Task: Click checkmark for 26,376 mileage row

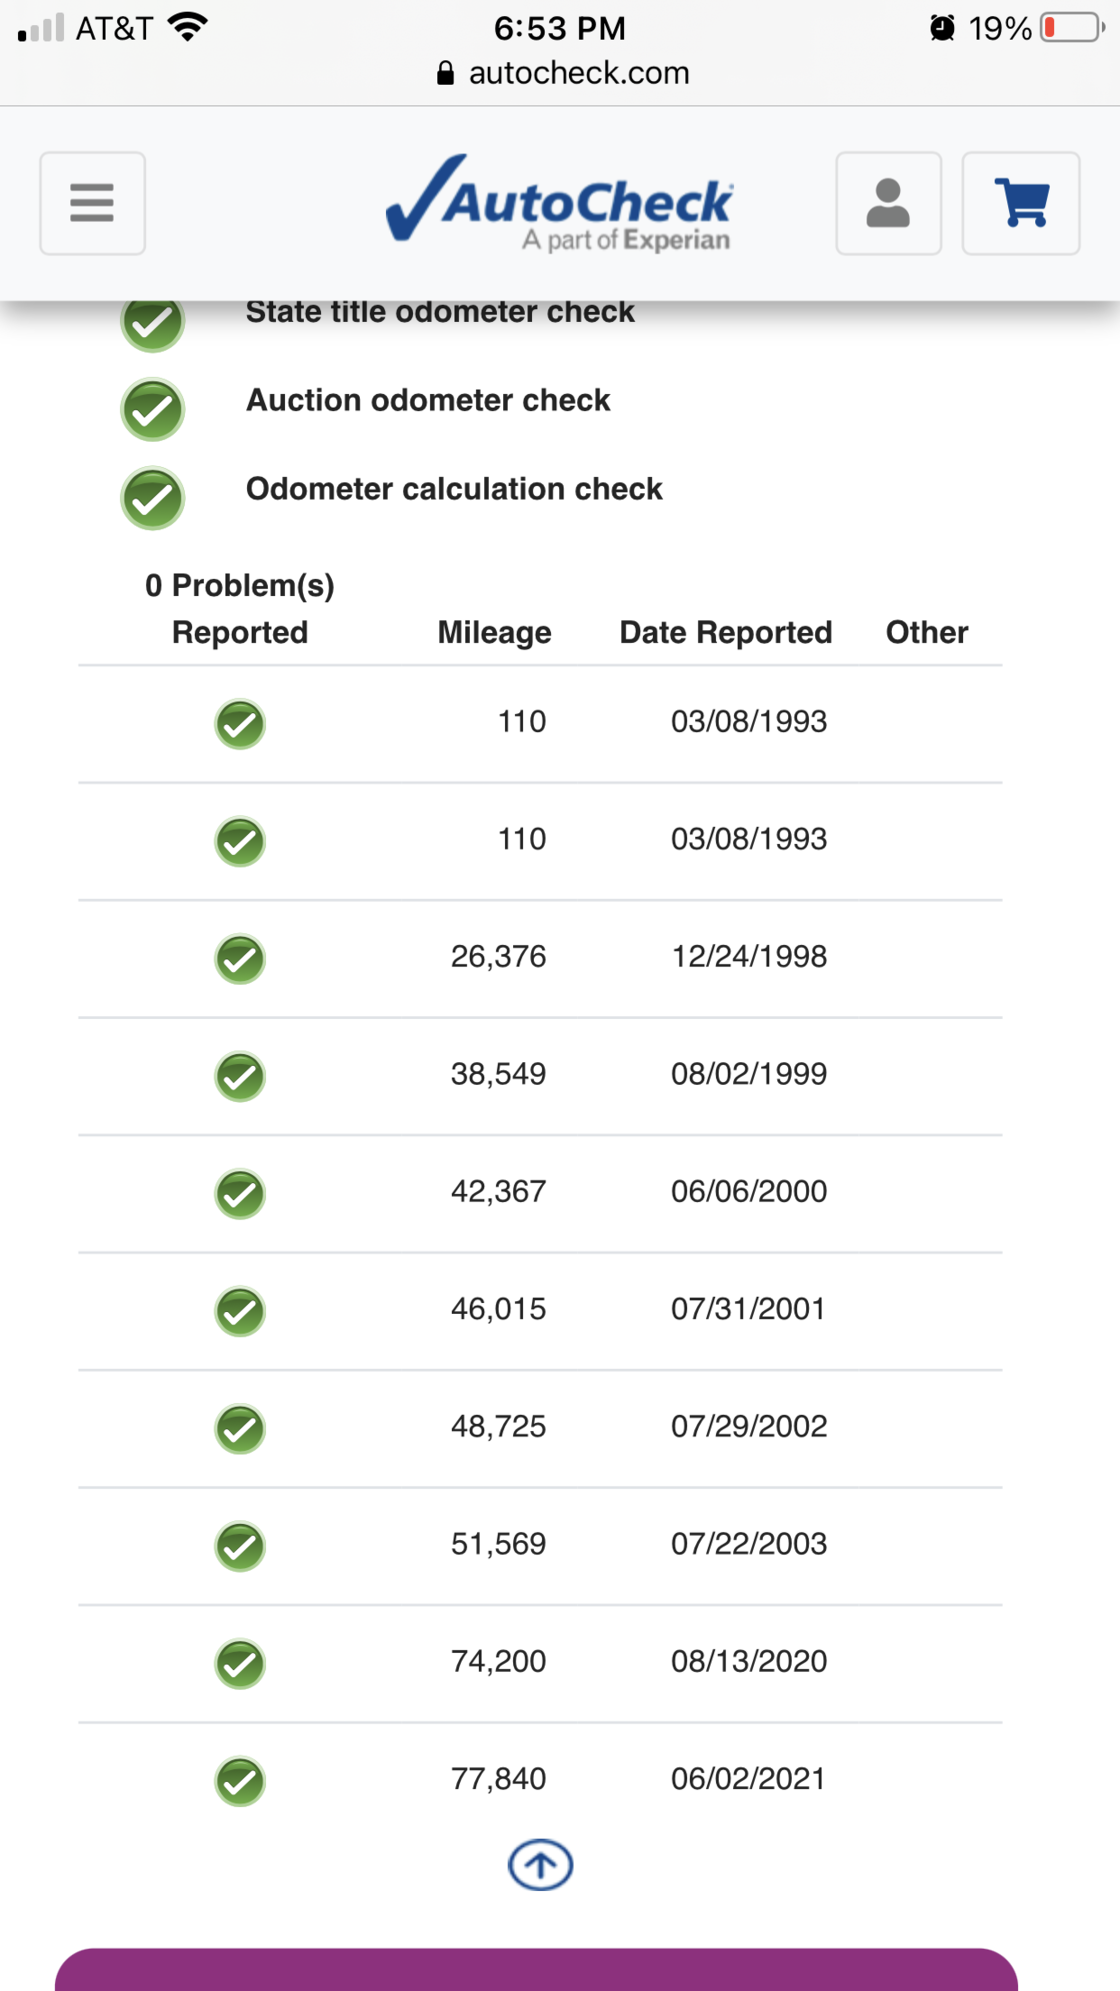Action: 240,958
